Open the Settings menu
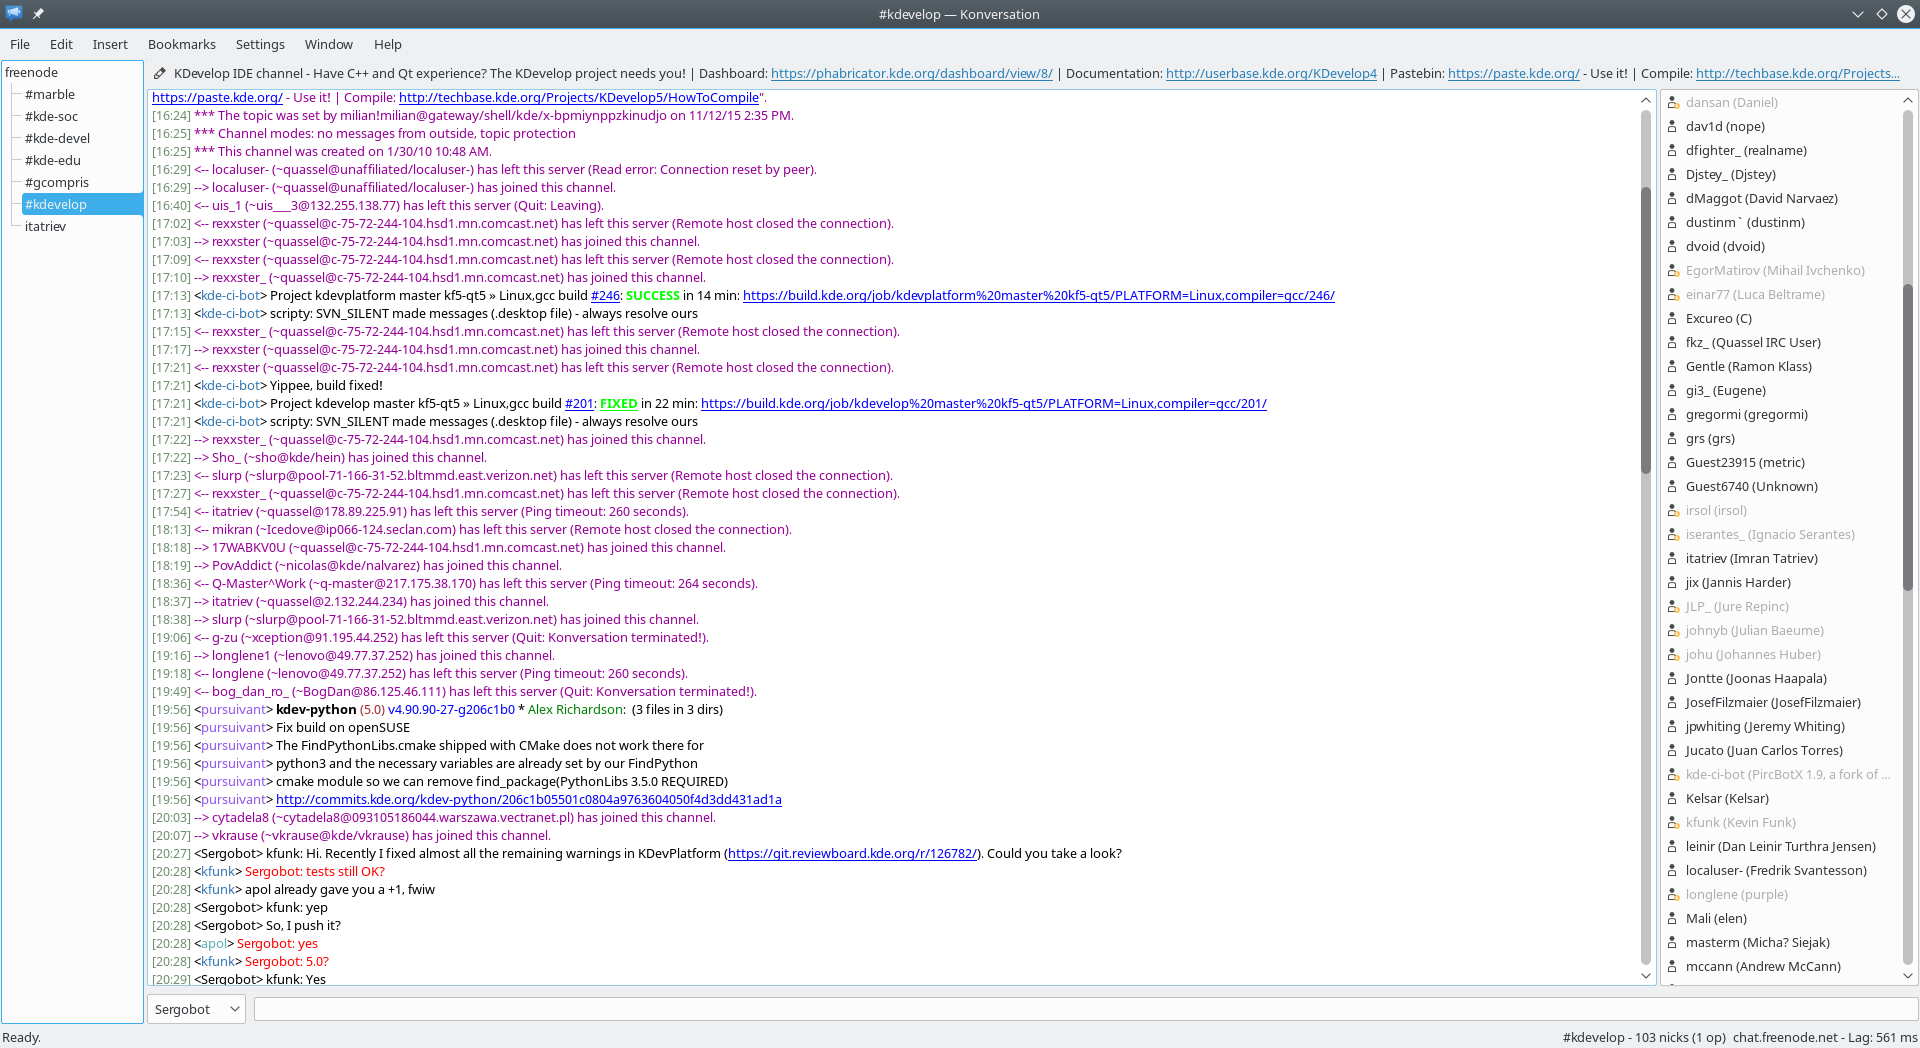This screenshot has width=1920, height=1048. point(260,44)
